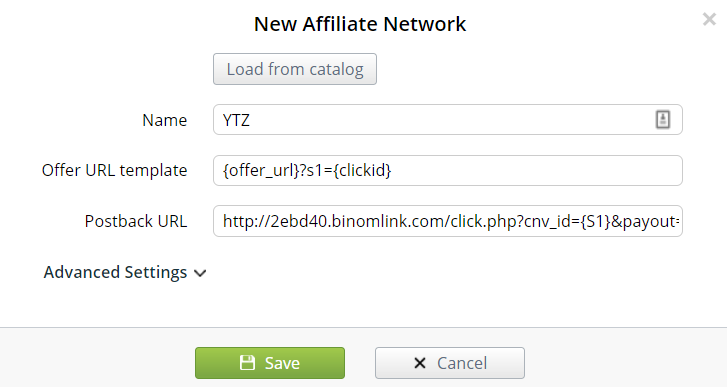Close the New Affiliate Network dialog

[x=709, y=19]
